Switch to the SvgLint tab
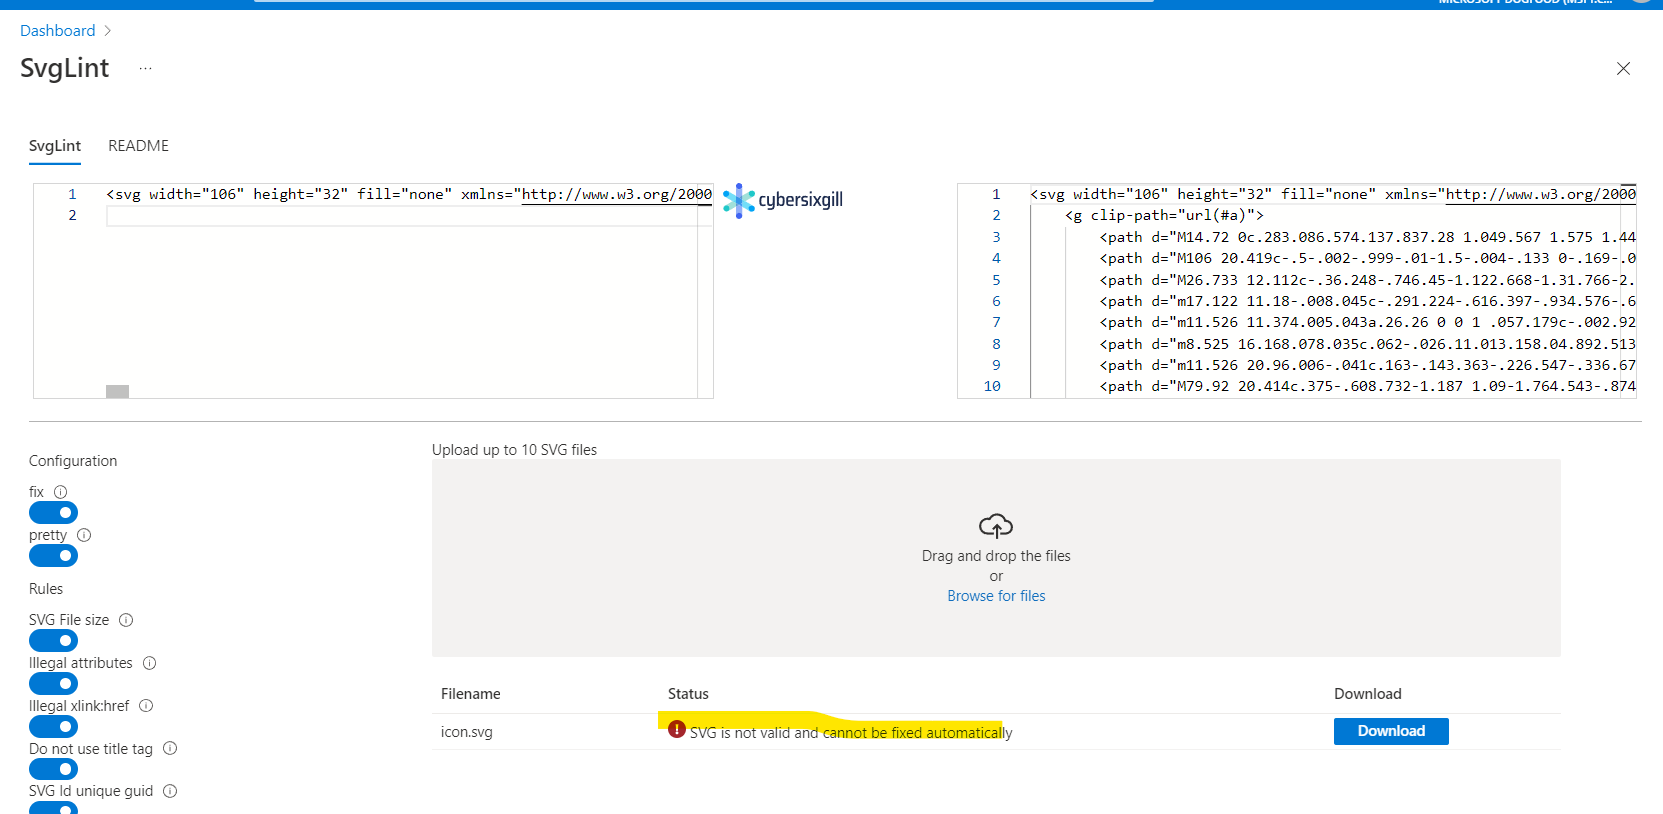 [x=55, y=146]
